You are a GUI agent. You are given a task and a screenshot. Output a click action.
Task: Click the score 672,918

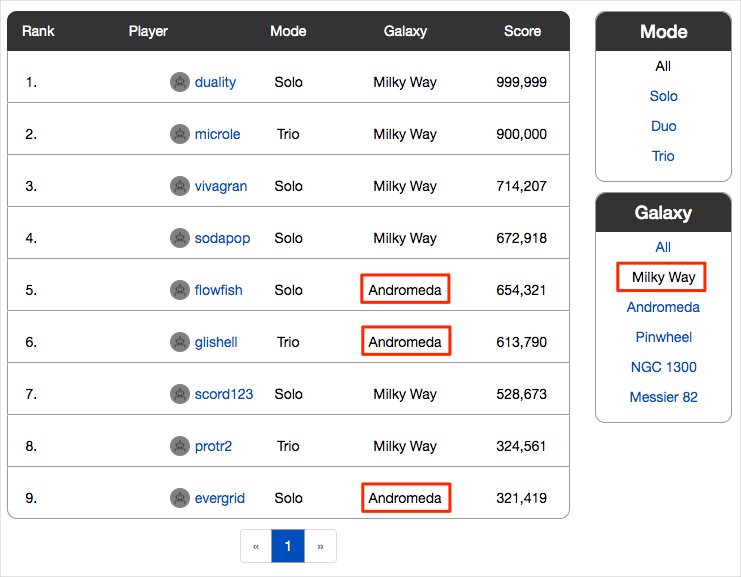click(x=521, y=238)
